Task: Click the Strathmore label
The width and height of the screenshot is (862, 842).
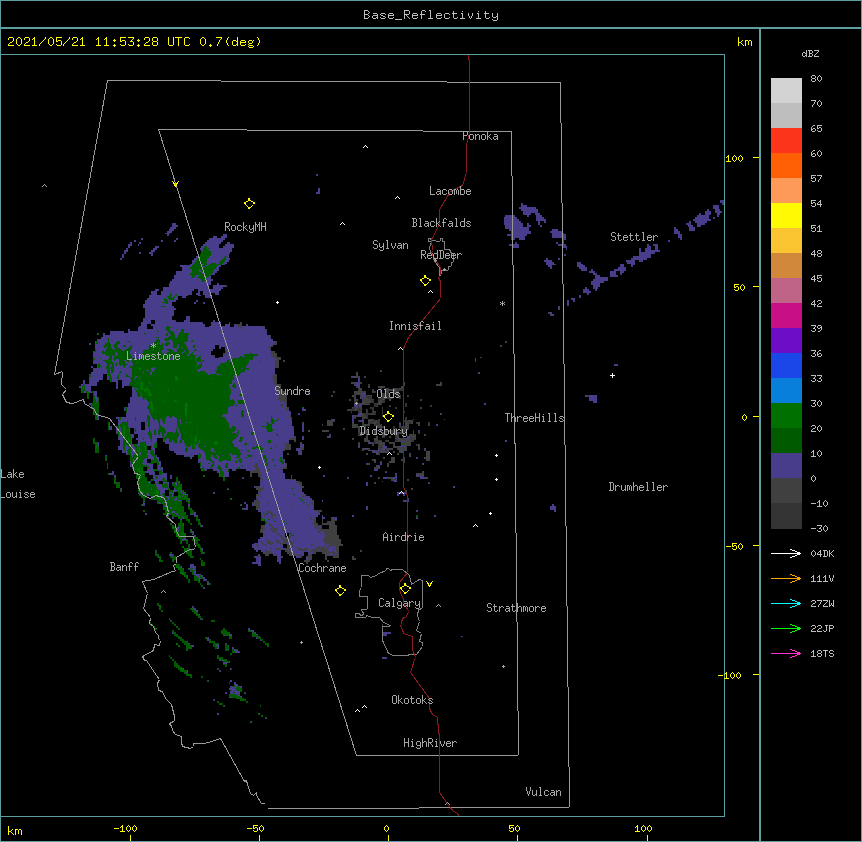Action: pos(516,608)
